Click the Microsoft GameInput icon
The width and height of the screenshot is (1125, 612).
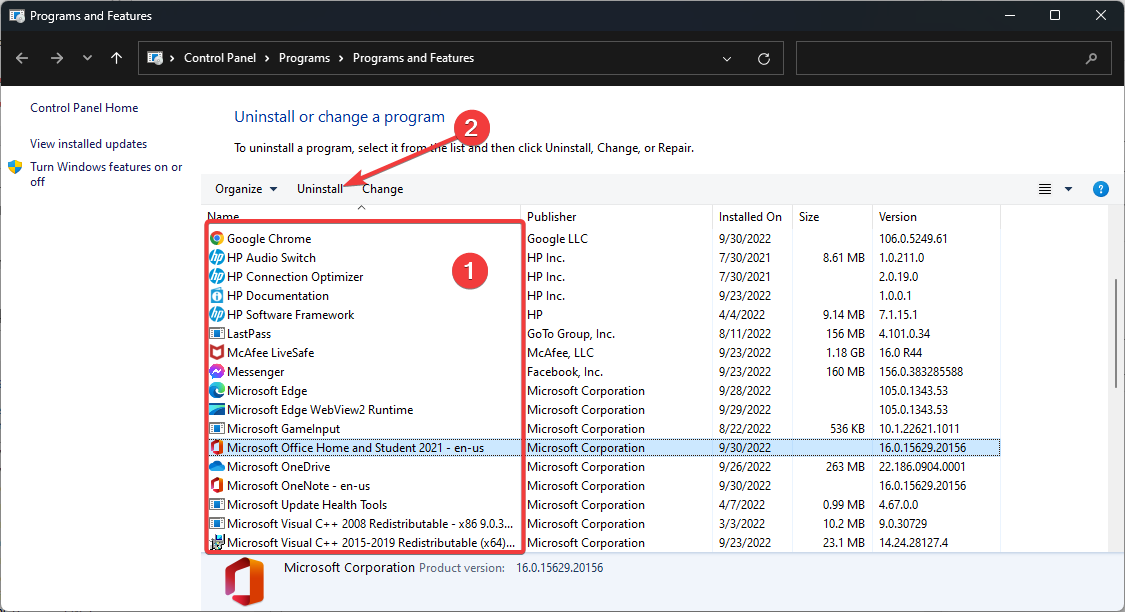point(217,428)
